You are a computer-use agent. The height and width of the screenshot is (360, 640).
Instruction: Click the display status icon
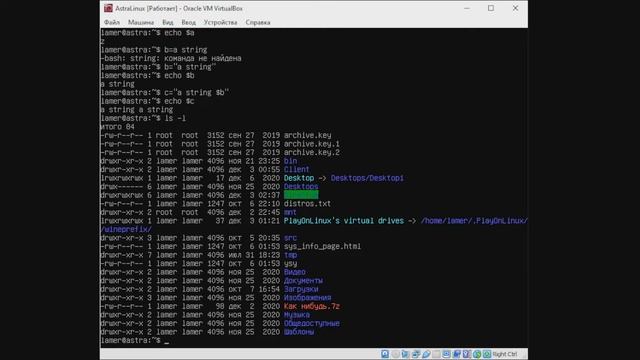point(447,354)
